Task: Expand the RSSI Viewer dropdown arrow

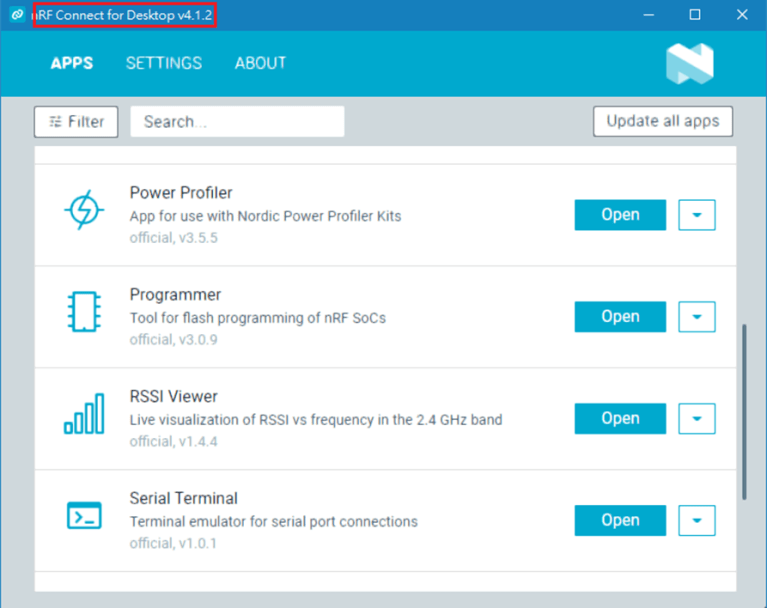Action: click(x=697, y=419)
